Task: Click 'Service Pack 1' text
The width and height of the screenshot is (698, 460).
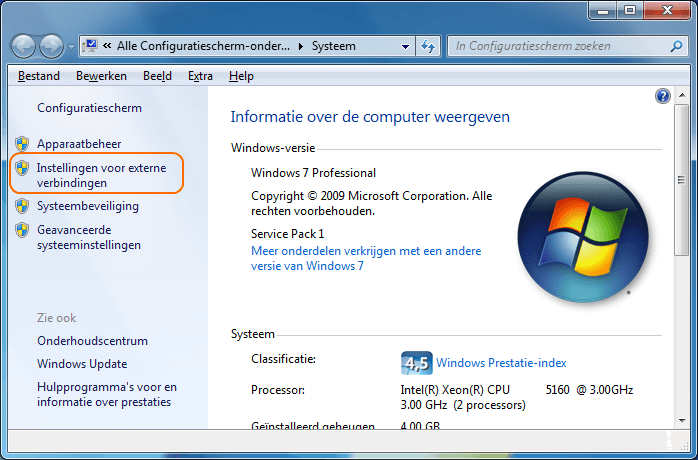Action: coord(288,234)
